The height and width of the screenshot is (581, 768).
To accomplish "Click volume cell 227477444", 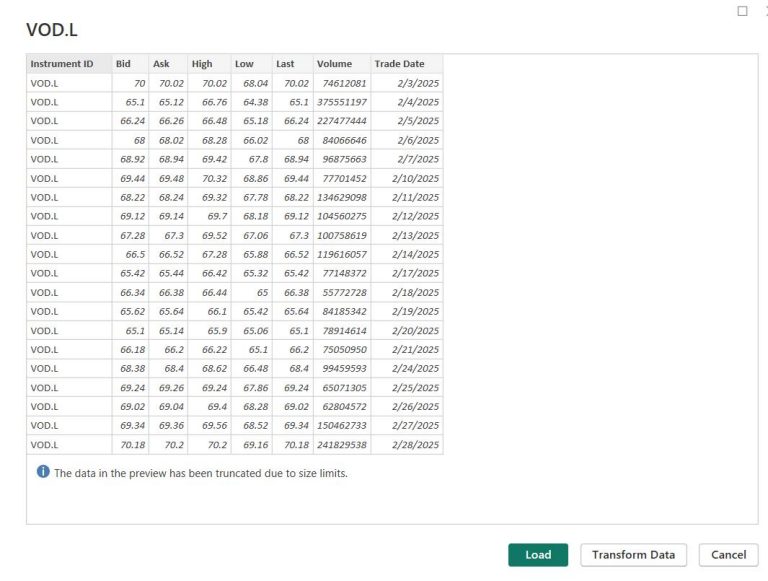I will 342,121.
